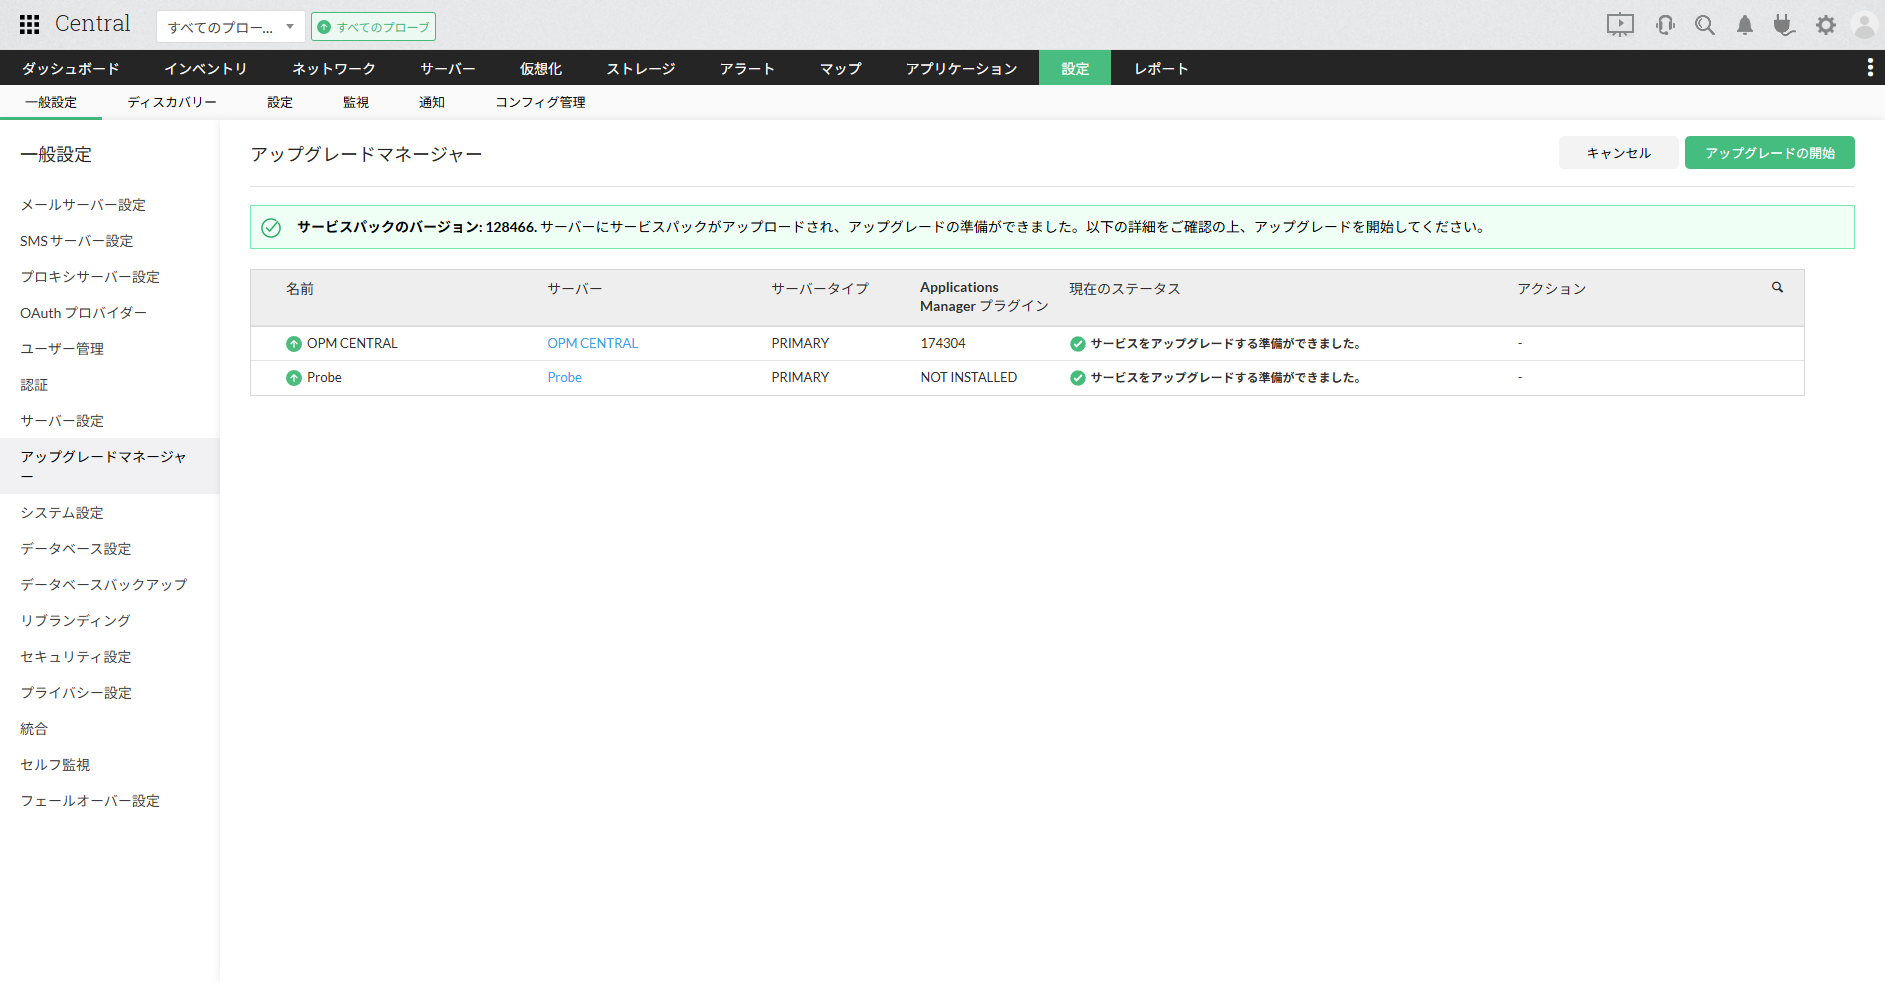Viewport: 1885px width, 982px height.
Task: Click the user profile avatar icon
Action: pos(1864,25)
